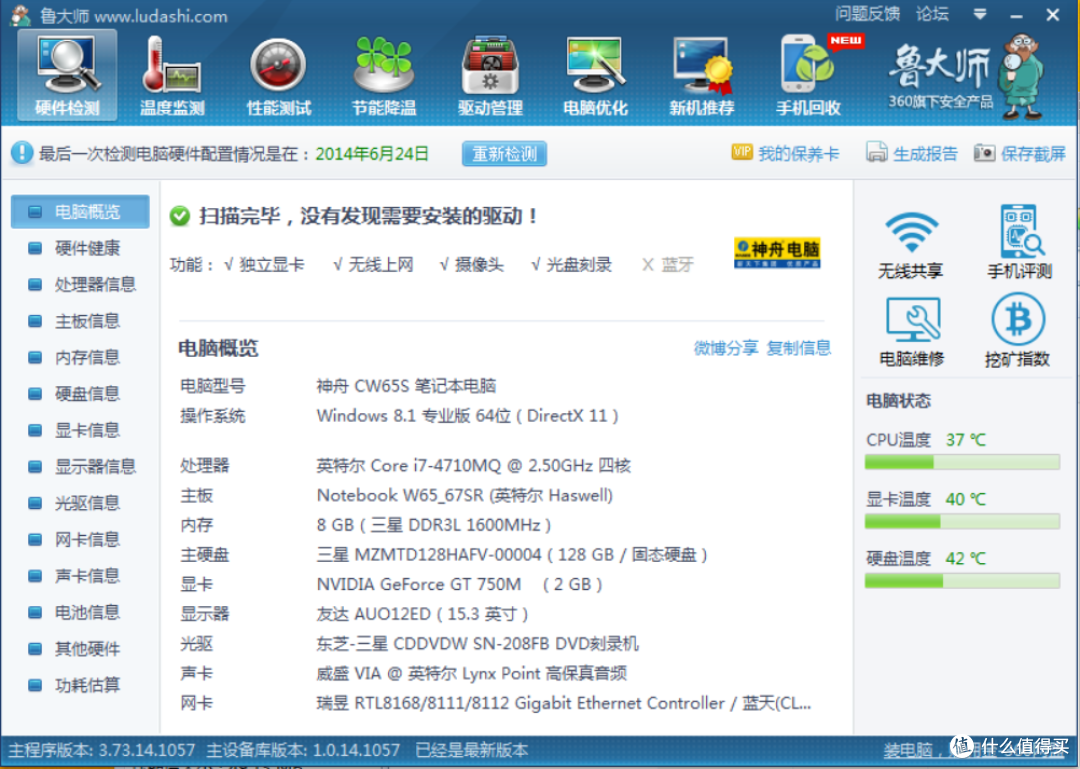Screen dimensions: 1080x769
Task: Click 已经是最新版本 status text
Action: (472, 750)
